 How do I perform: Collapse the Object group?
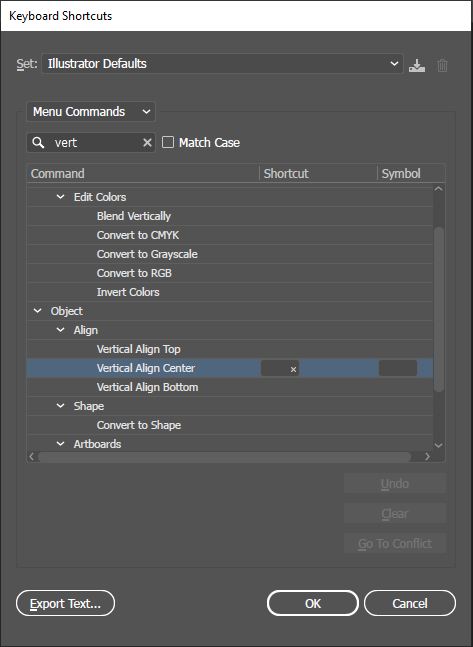point(37,311)
